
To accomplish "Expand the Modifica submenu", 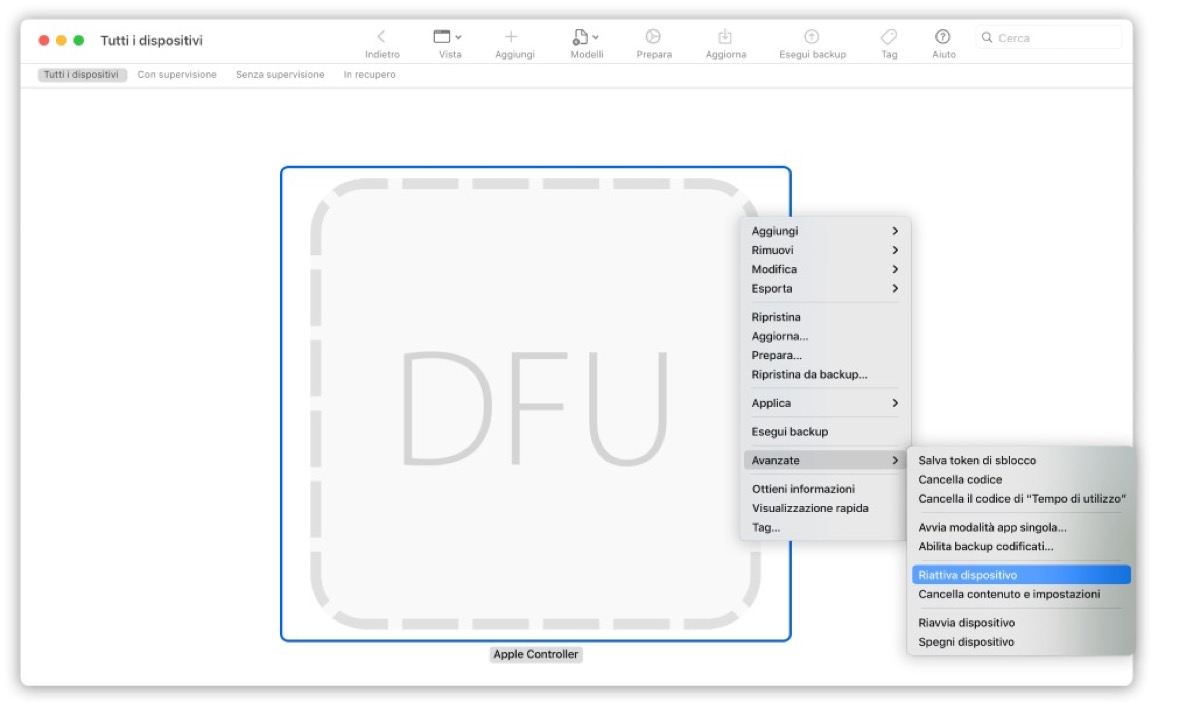I will tap(825, 269).
